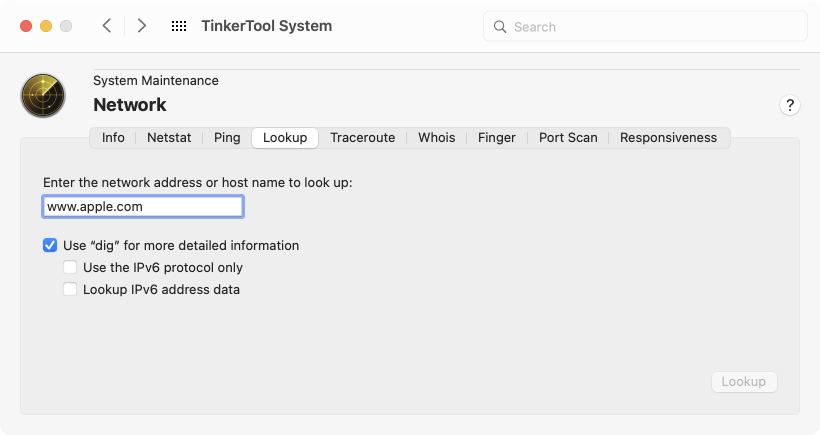Open help with the question mark button
820x435 pixels.
[x=790, y=105]
